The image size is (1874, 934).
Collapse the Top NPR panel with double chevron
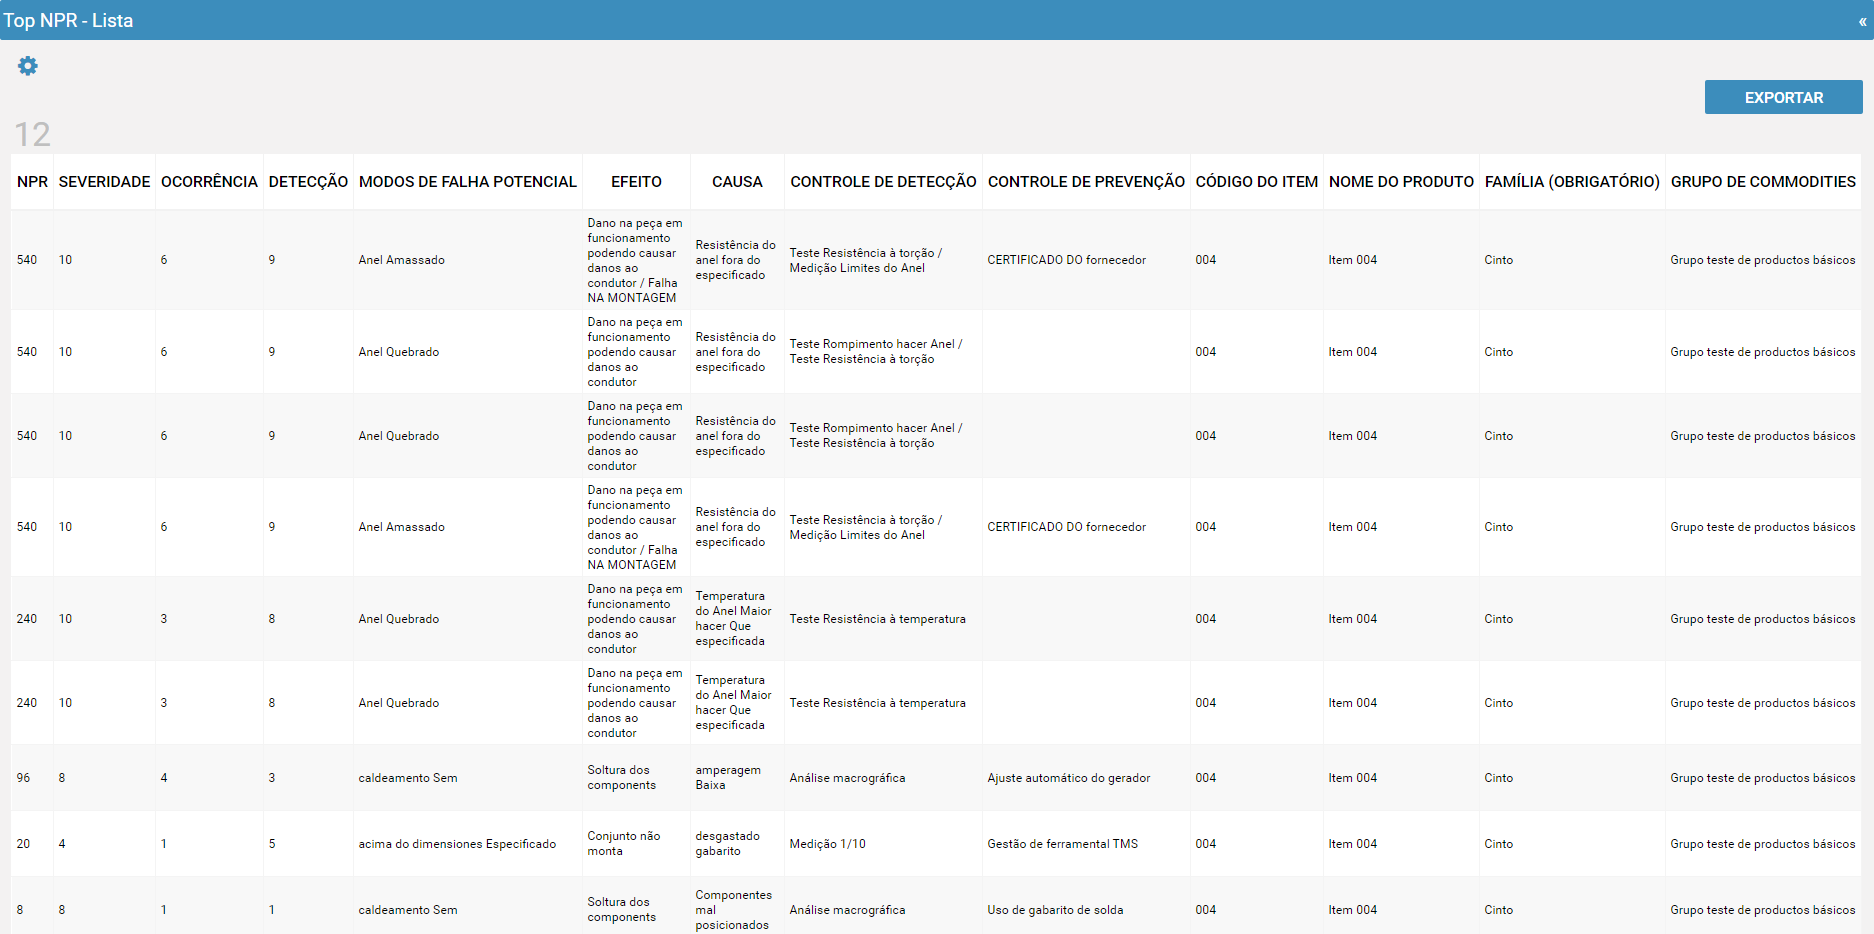coord(1862,21)
